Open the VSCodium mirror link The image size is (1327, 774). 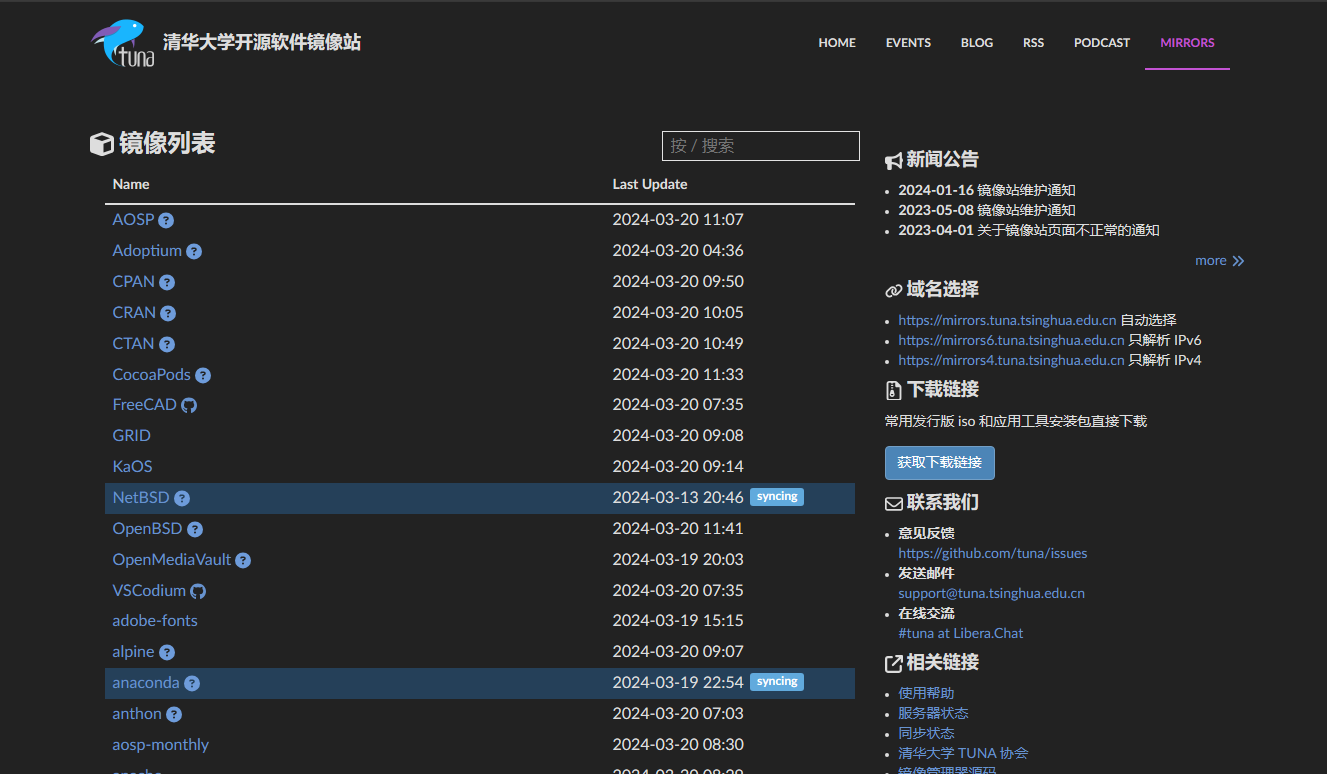click(149, 591)
